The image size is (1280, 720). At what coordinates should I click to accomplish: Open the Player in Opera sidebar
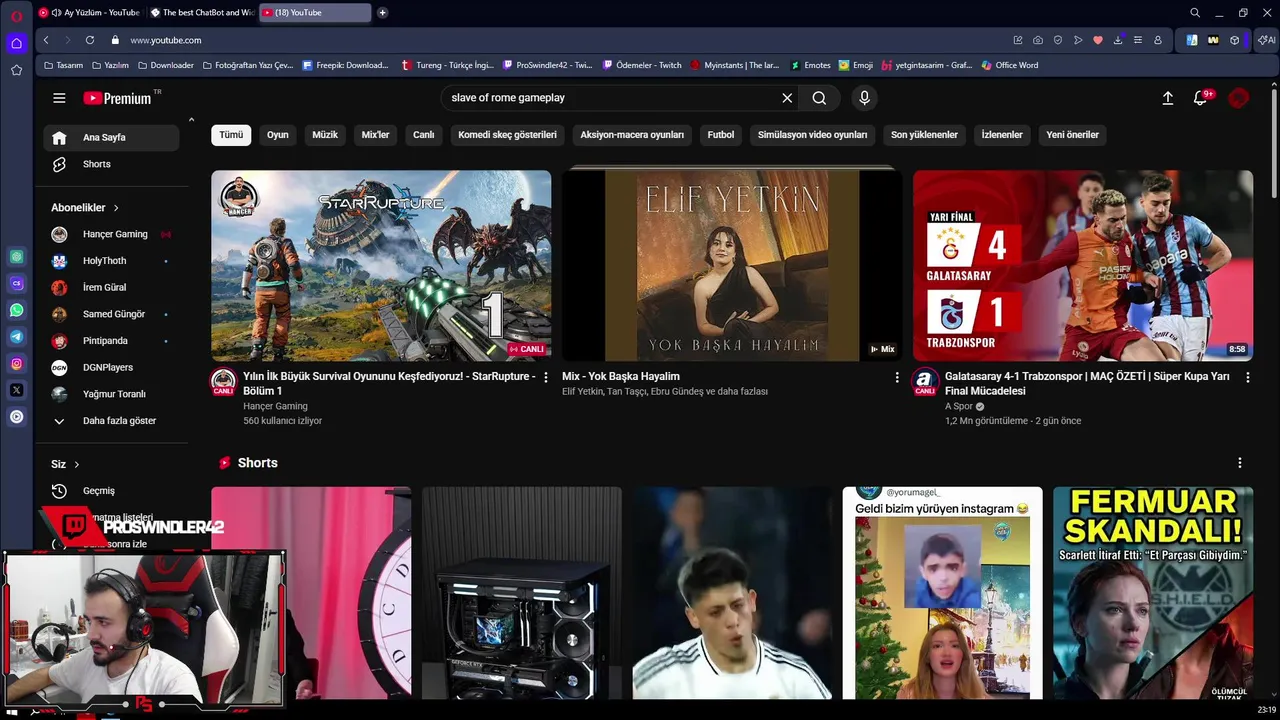tap(16, 417)
